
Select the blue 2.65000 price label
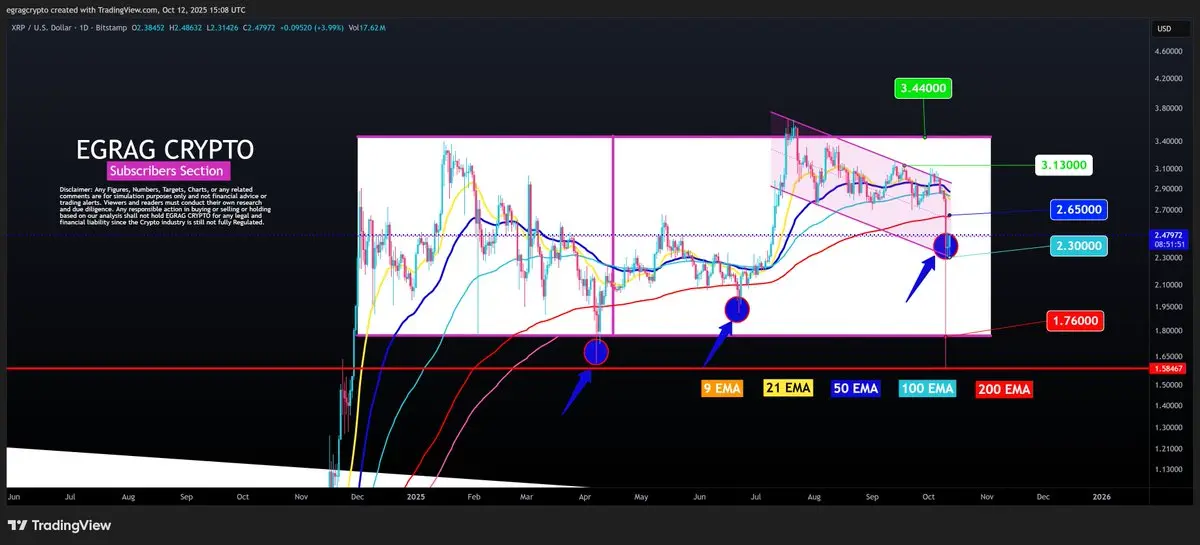click(x=1077, y=210)
